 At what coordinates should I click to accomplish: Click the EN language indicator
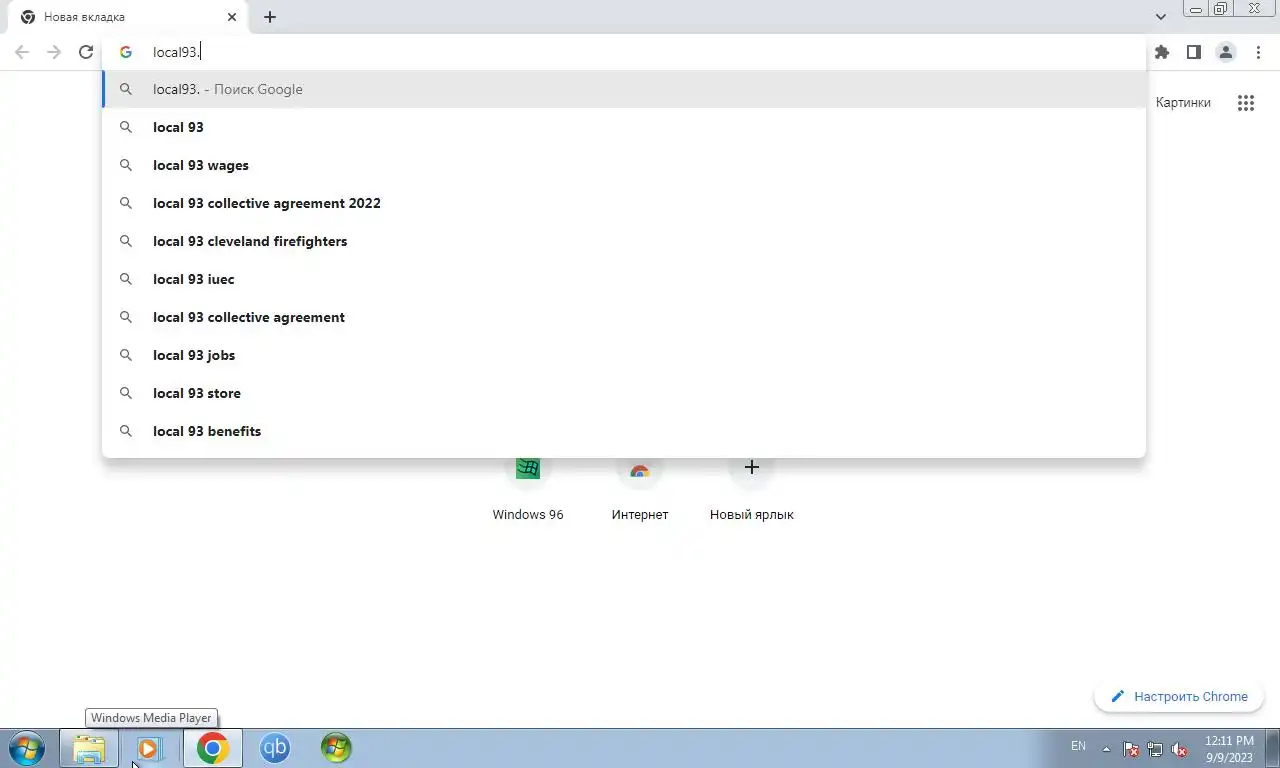click(1078, 746)
